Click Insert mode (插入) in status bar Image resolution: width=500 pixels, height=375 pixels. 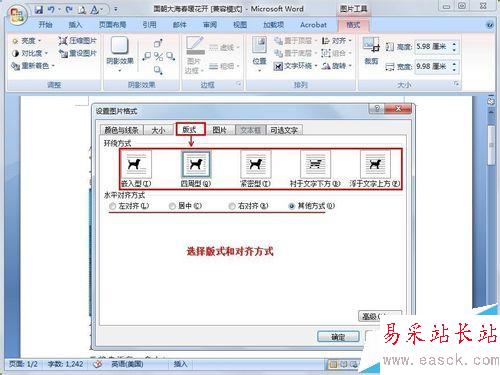coord(180,364)
